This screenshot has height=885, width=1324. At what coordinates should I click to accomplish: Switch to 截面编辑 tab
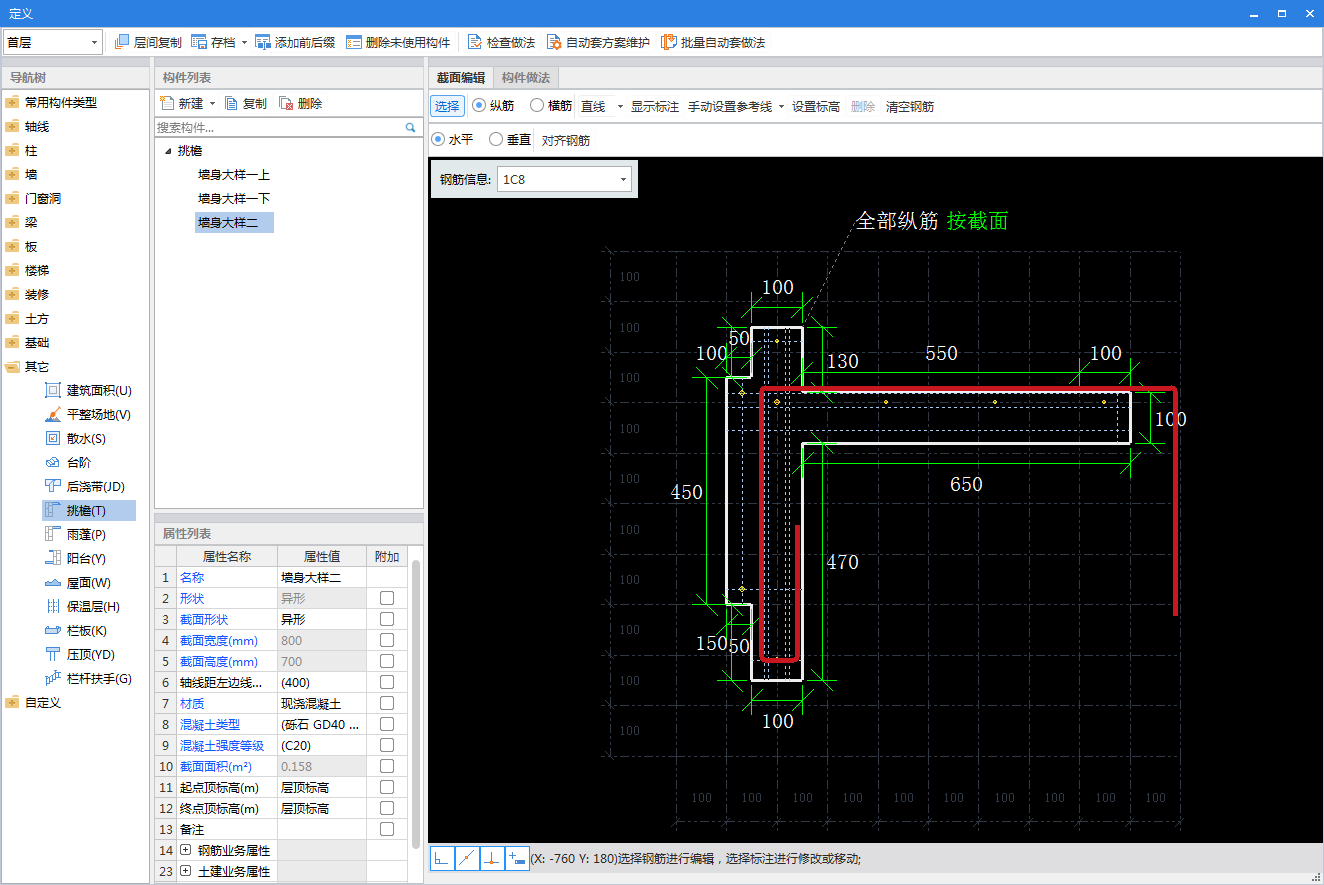(460, 77)
